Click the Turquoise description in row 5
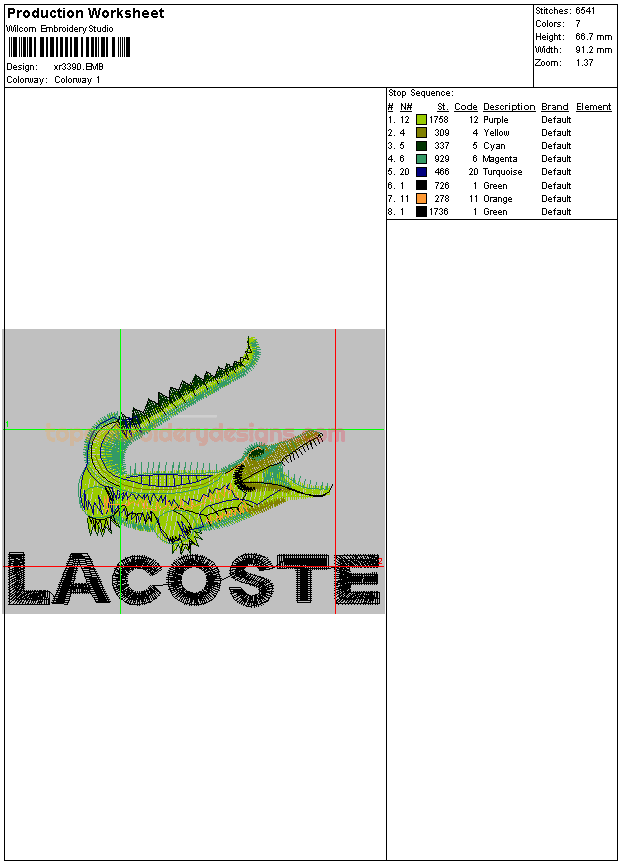 [502, 172]
